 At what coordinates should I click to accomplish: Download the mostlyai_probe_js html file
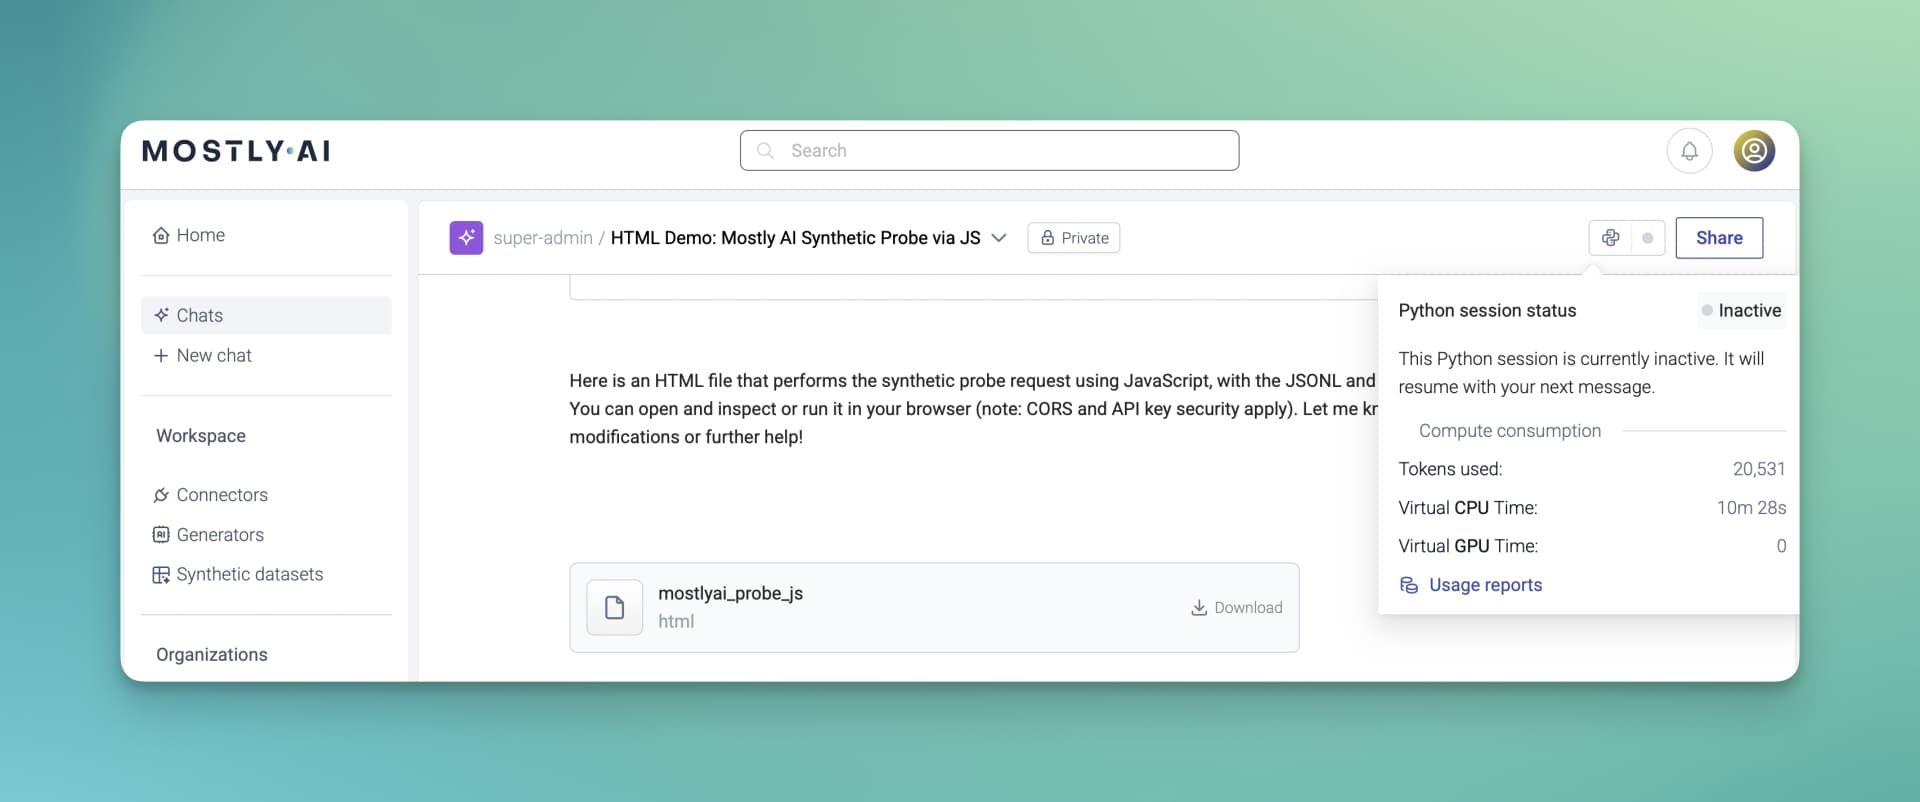click(1237, 608)
